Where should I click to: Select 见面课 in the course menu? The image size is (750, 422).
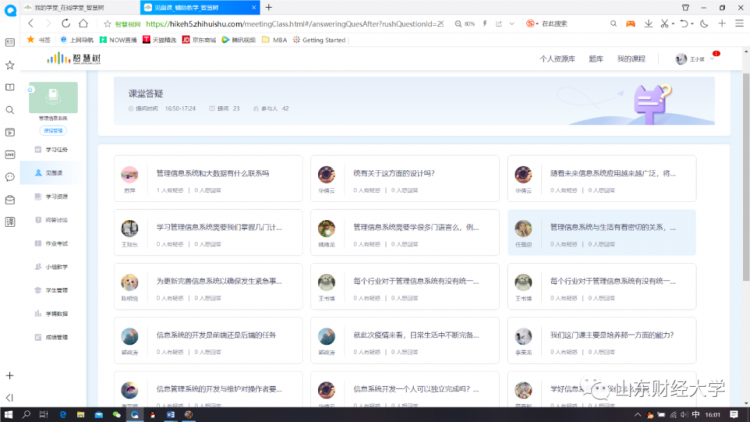(50, 173)
